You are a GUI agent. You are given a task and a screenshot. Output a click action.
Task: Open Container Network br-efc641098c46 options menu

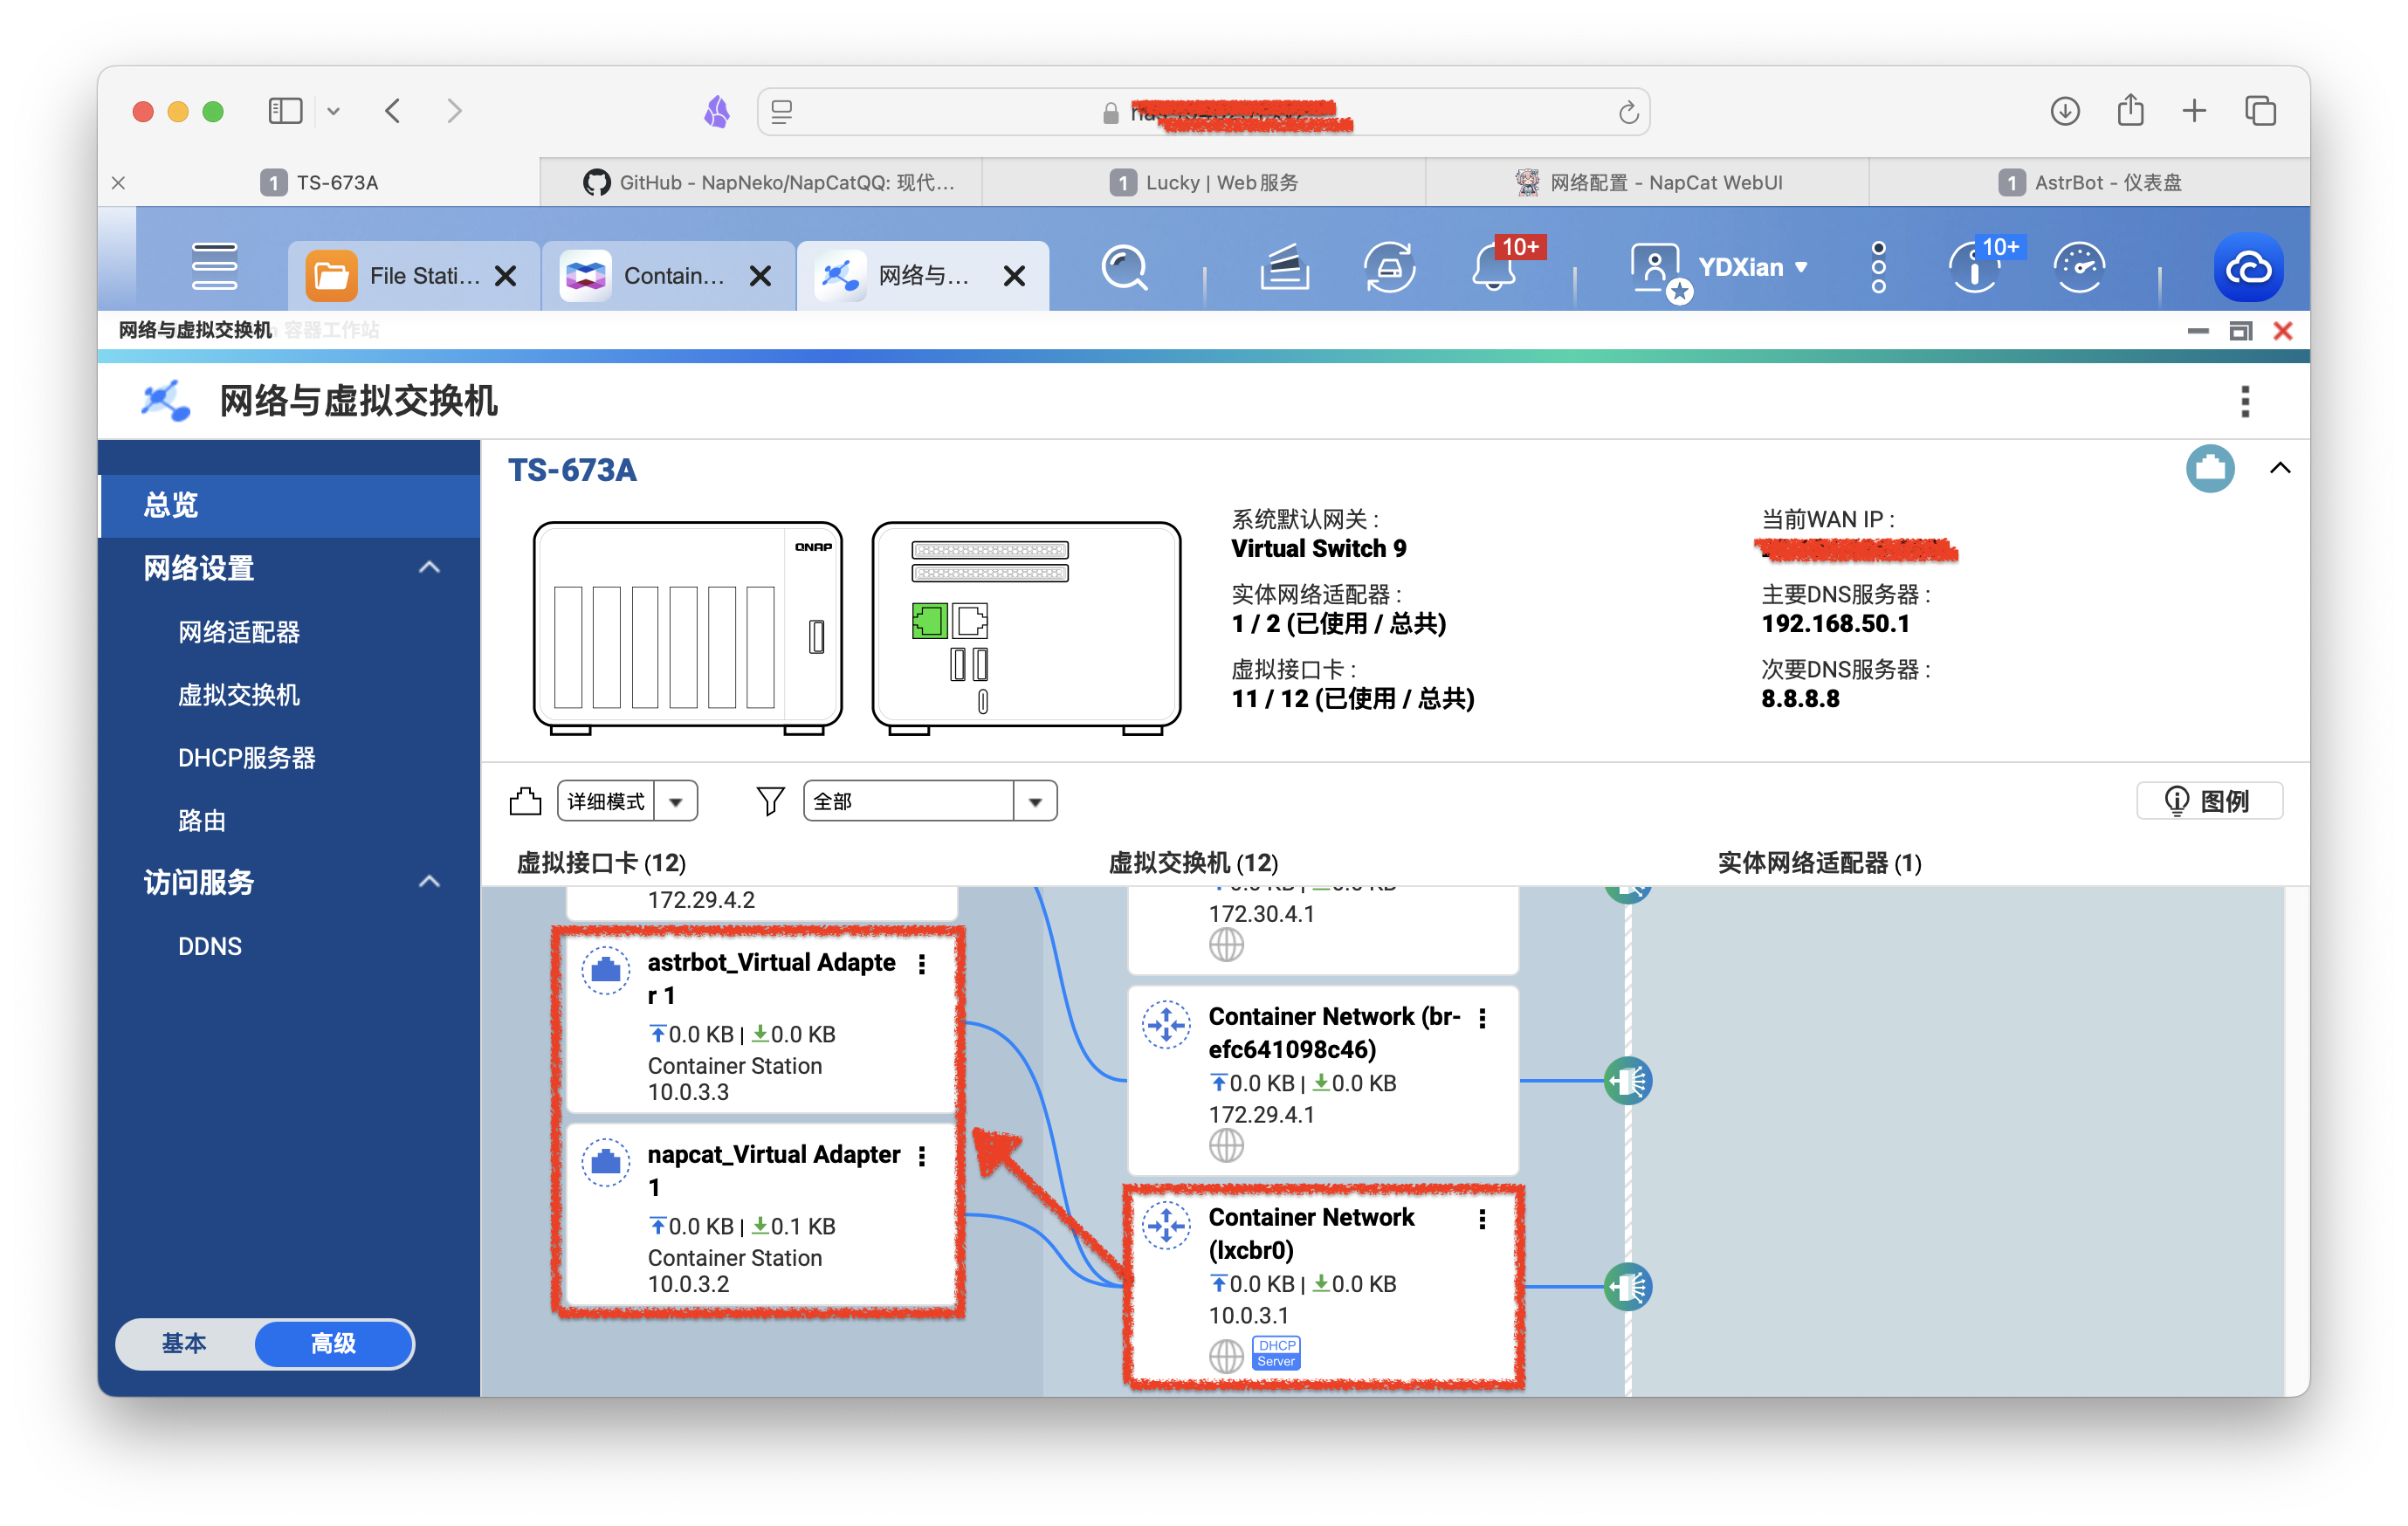pyautogui.click(x=1482, y=1018)
